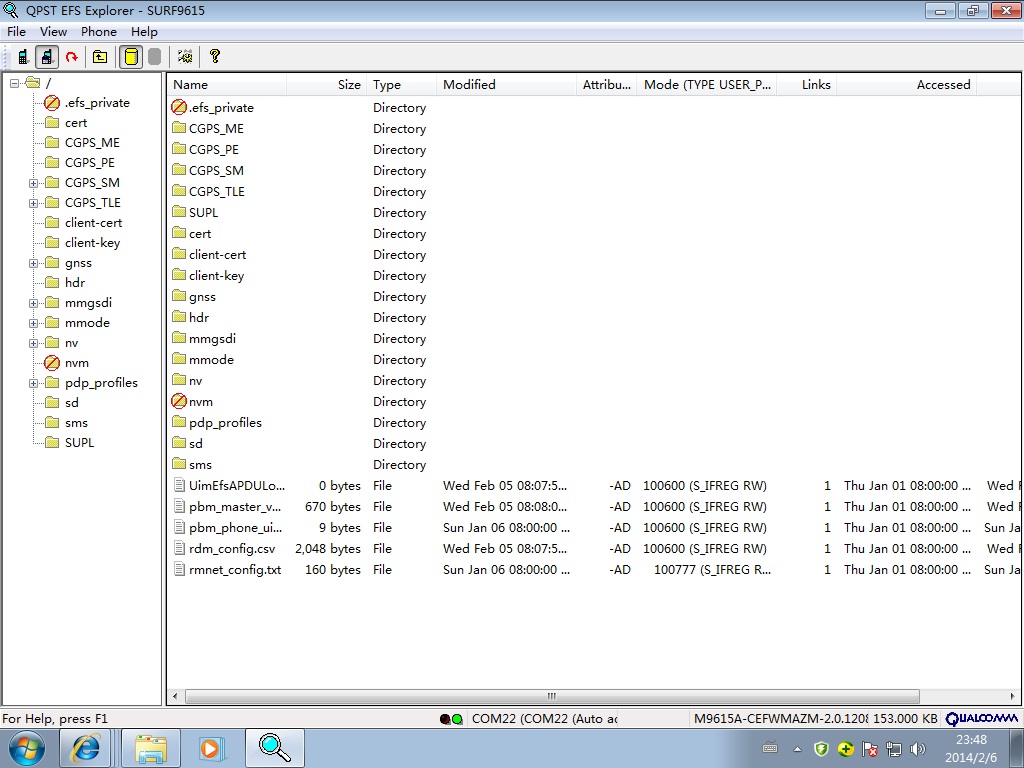
Task: Click the .efs_private blocked icon in file list
Action: click(179, 107)
